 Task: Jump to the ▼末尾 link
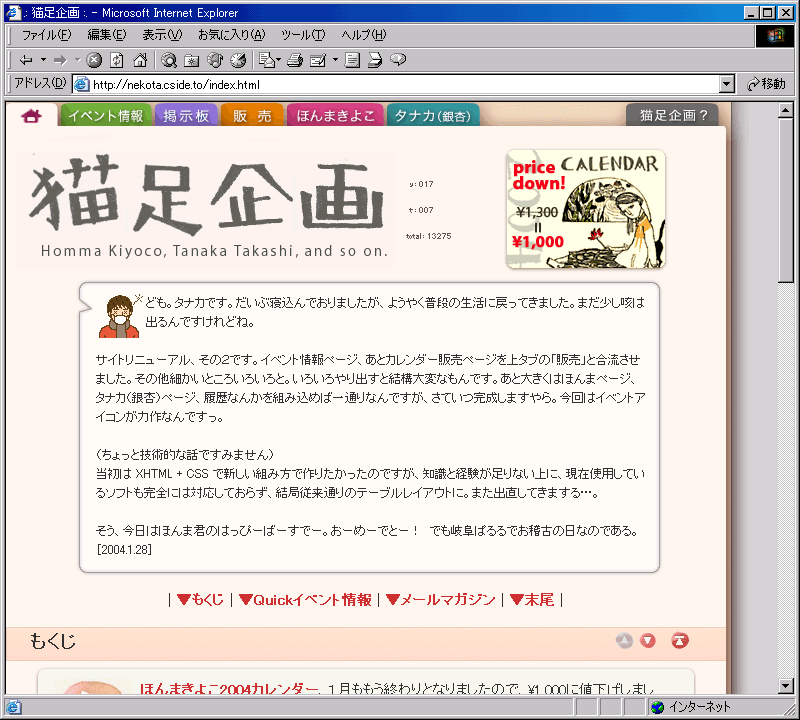click(x=532, y=600)
